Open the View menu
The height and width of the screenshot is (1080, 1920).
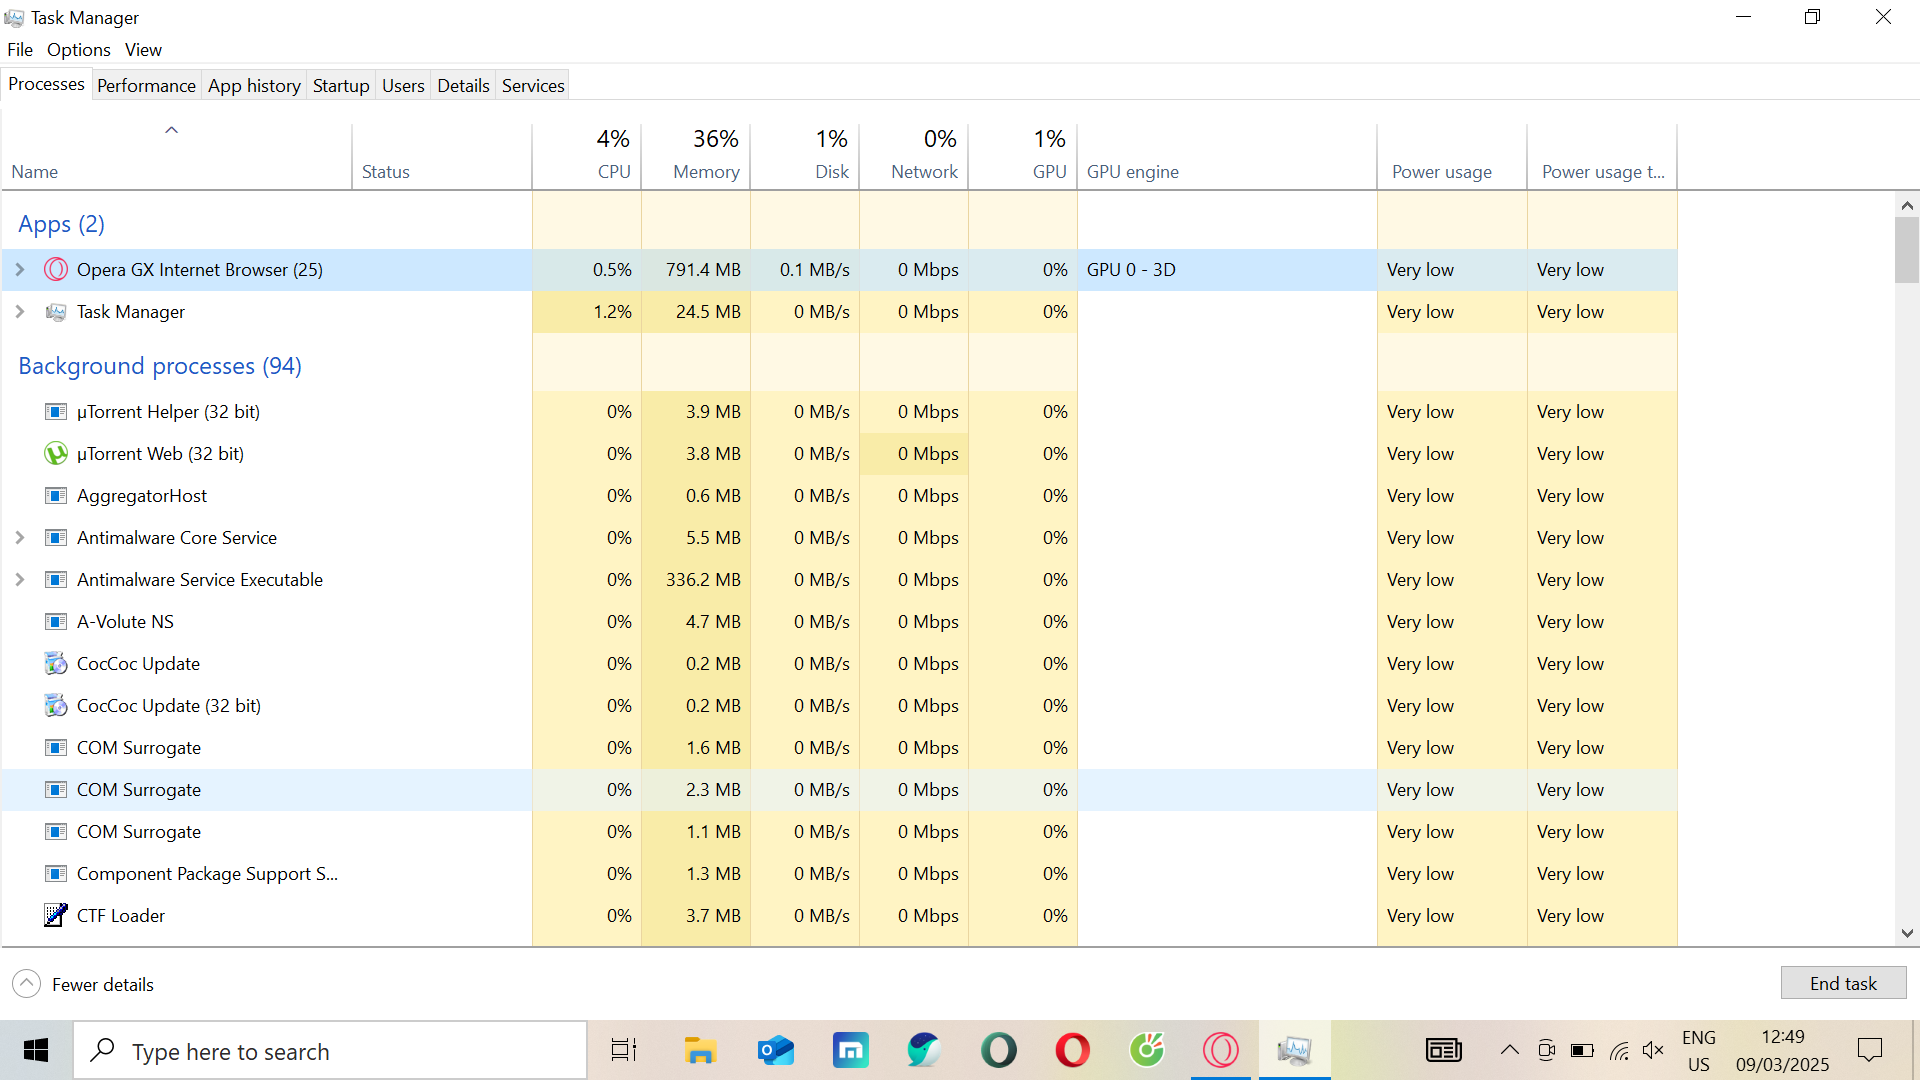coord(143,50)
